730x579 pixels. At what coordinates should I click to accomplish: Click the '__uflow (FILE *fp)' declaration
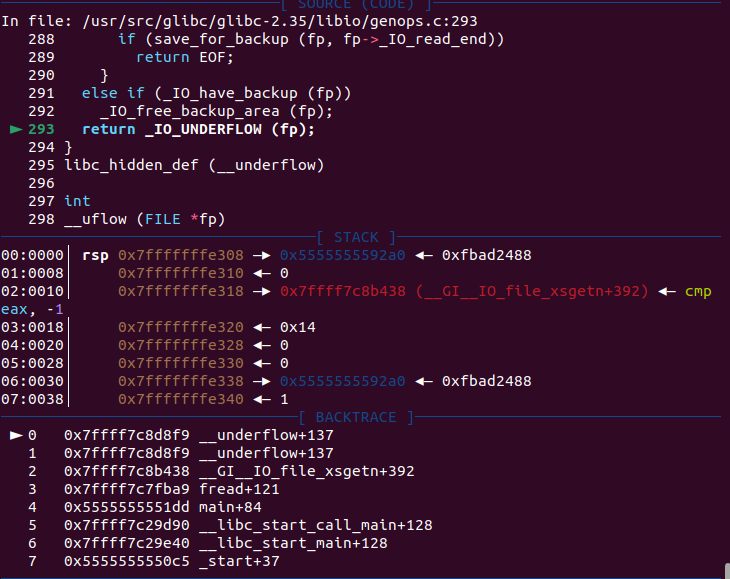[145, 219]
